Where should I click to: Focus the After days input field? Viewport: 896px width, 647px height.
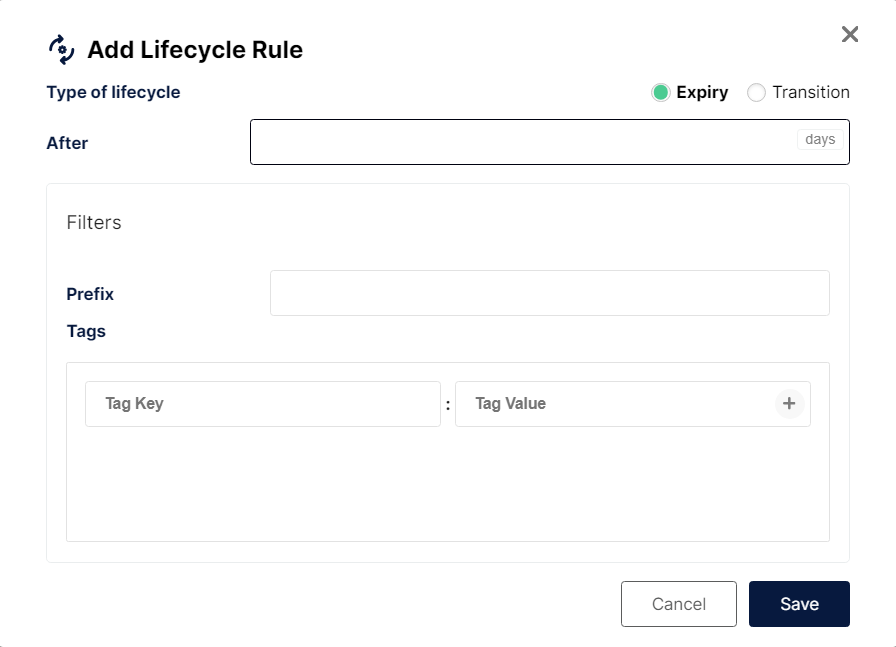520,142
